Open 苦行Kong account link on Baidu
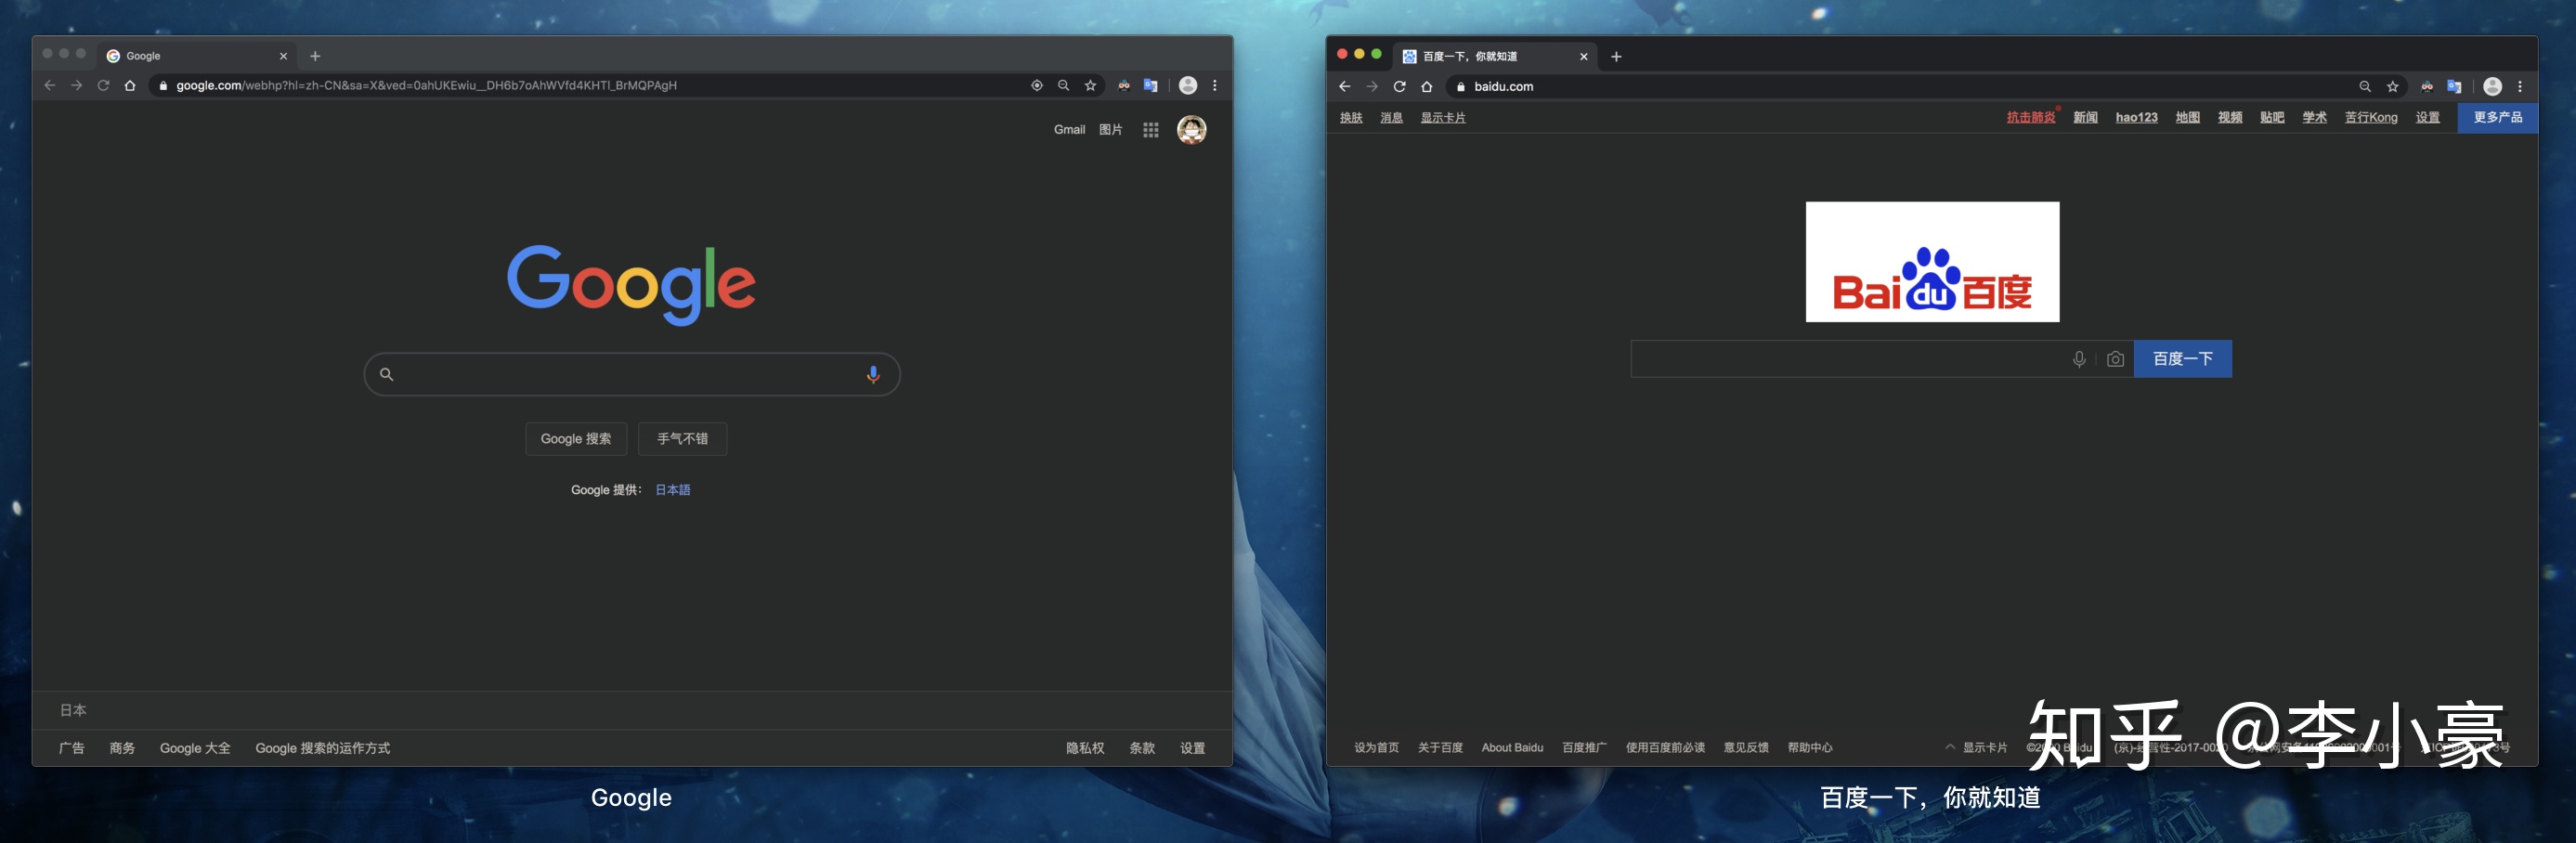Screen dimensions: 2576x843 click(x=2371, y=118)
